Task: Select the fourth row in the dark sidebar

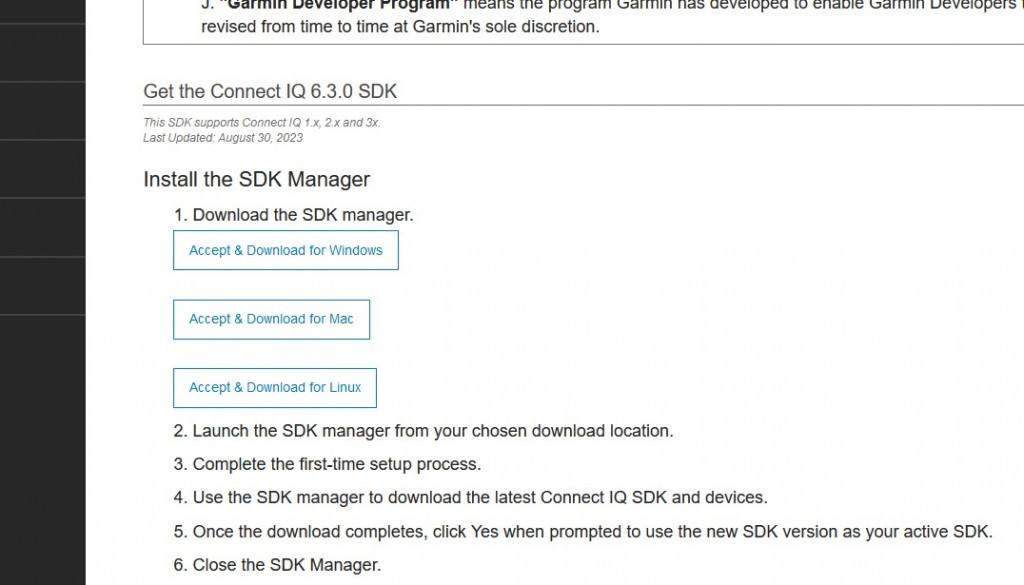Action: click(42, 169)
